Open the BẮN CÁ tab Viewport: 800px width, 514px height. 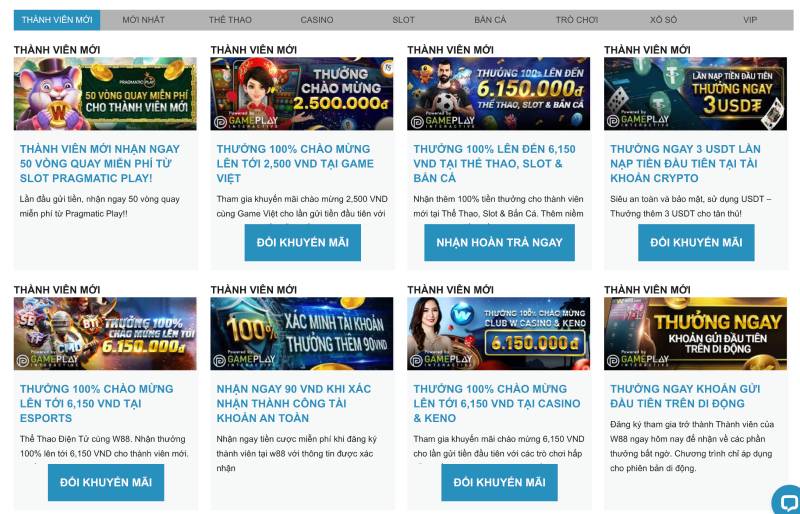point(490,20)
